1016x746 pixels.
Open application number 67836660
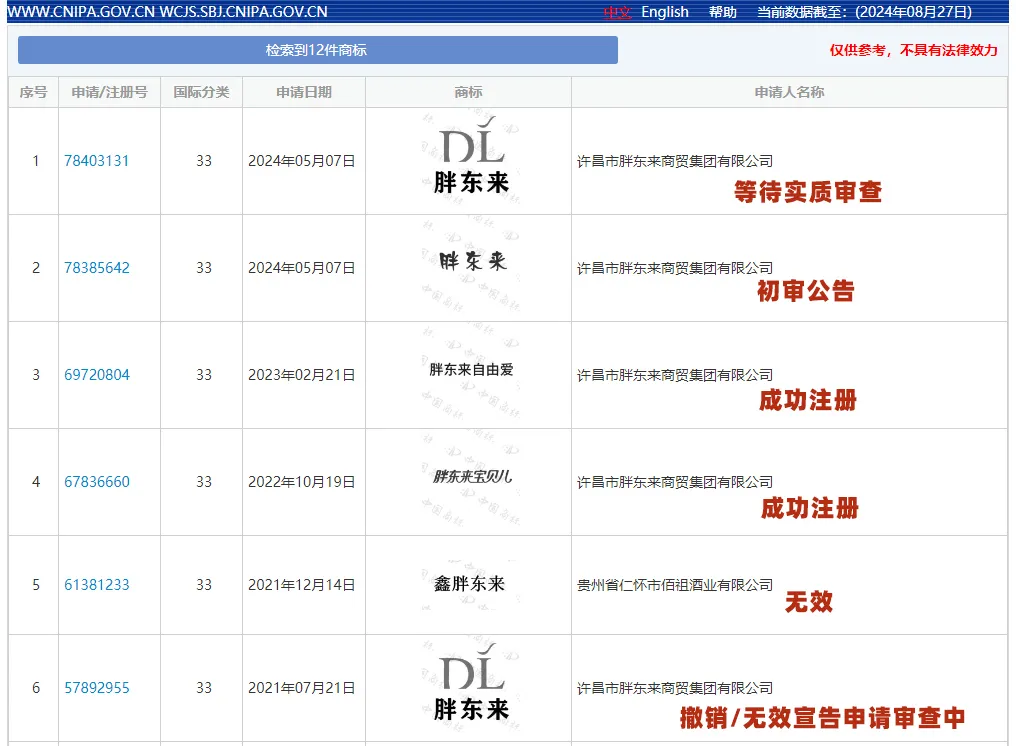(x=97, y=482)
